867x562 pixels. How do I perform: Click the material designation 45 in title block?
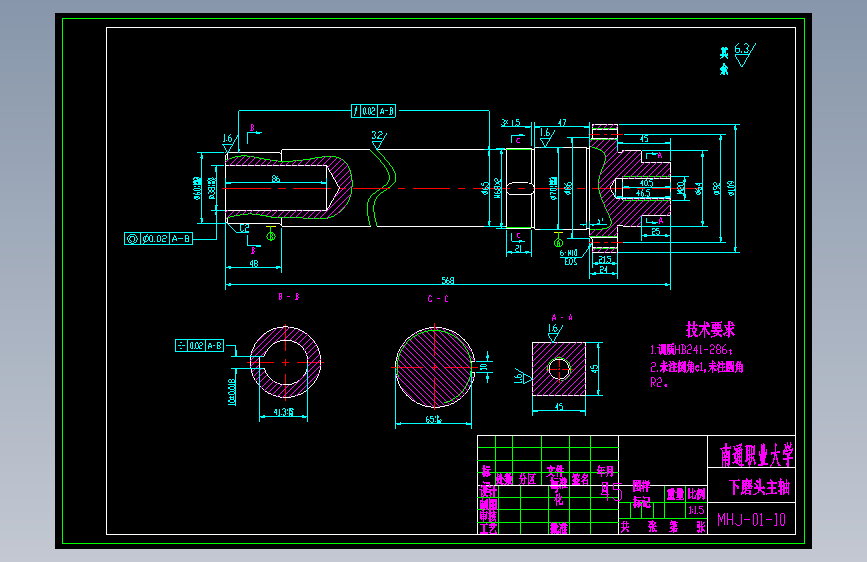612,491
